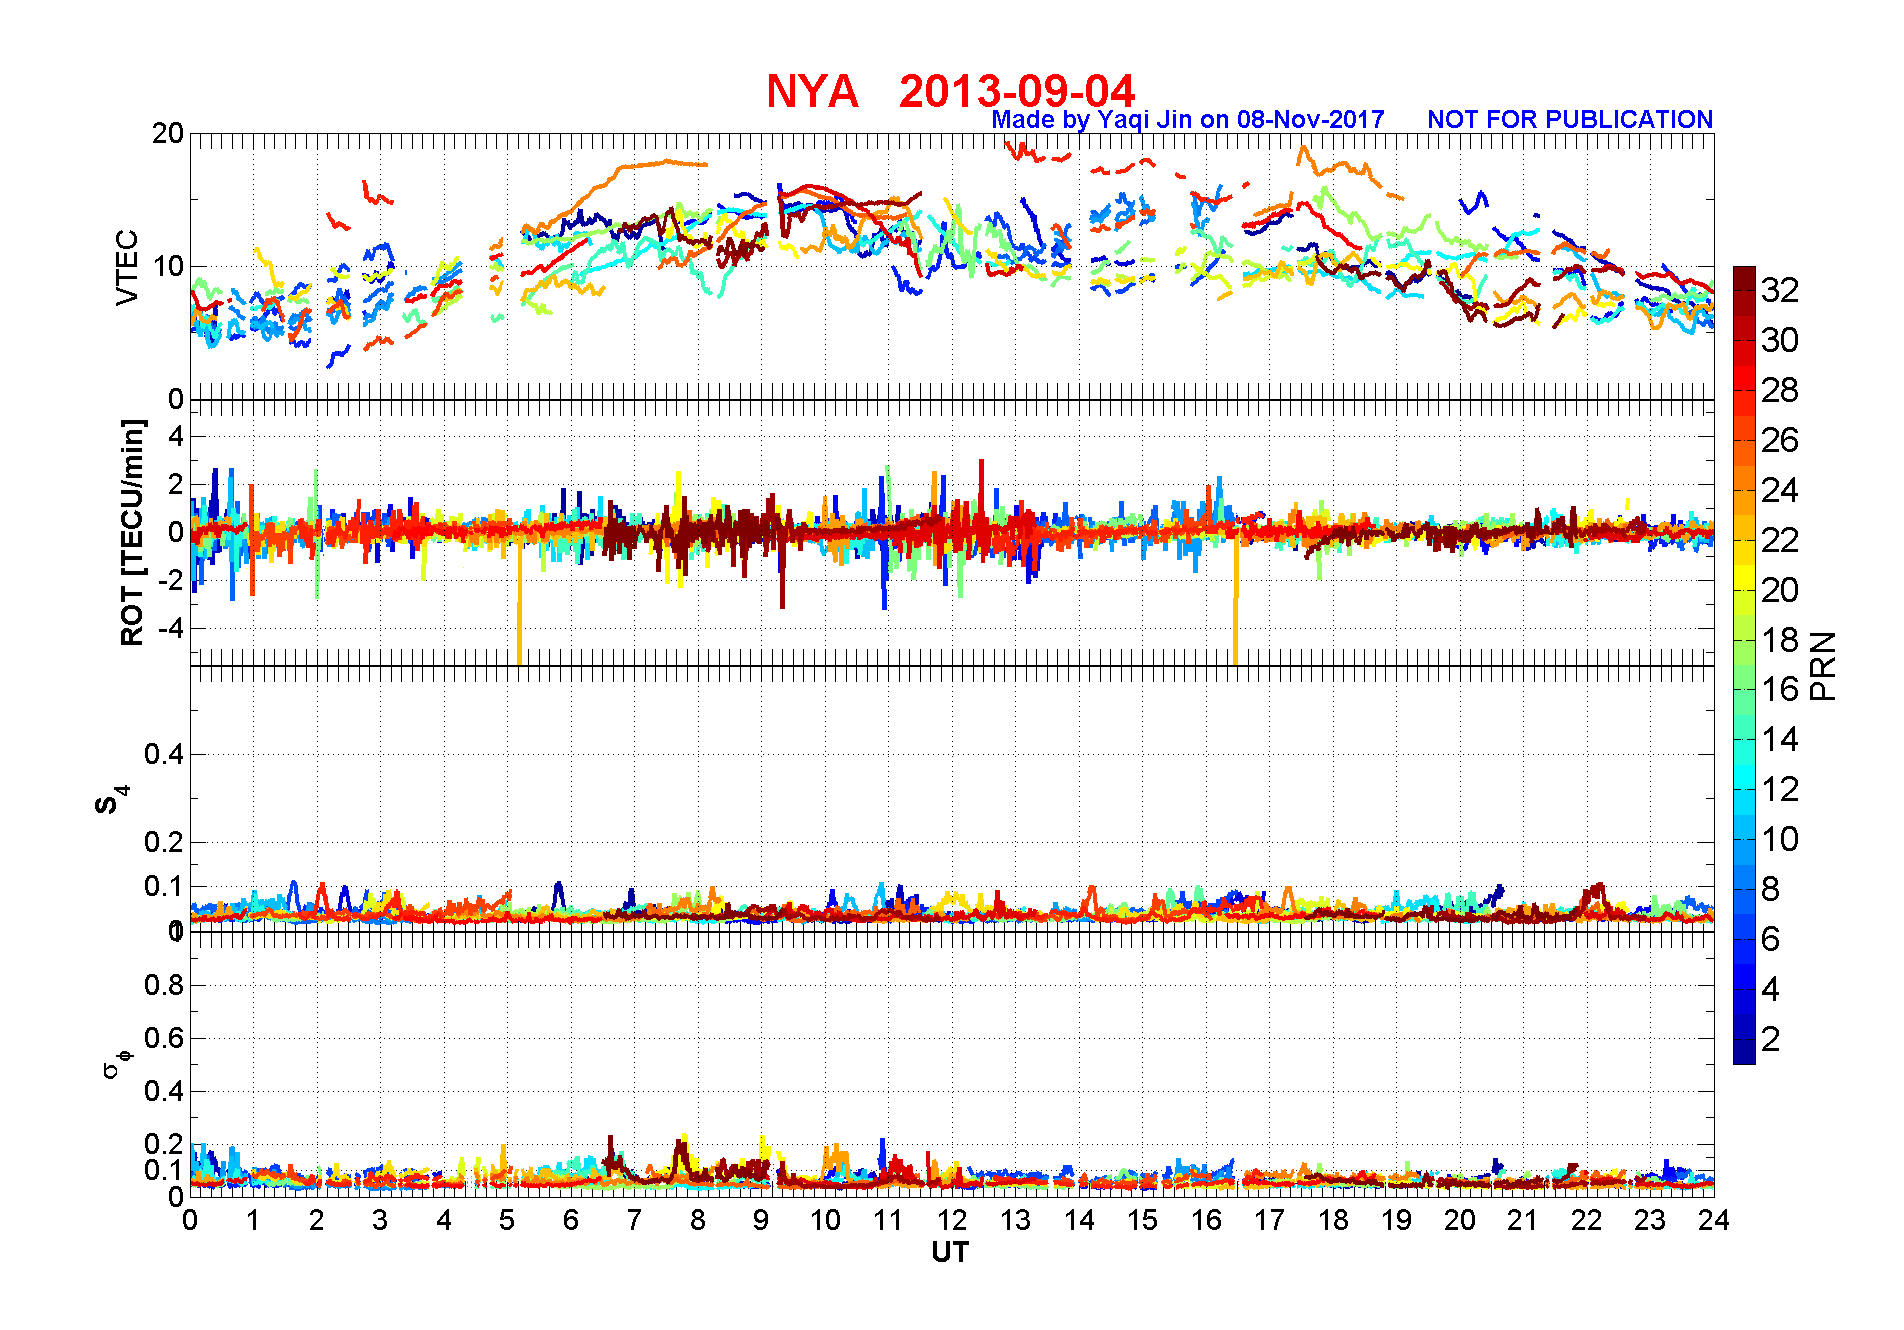The width and height of the screenshot is (1904, 1330).
Task: Click the VTEC y-axis label
Action: tap(127, 267)
